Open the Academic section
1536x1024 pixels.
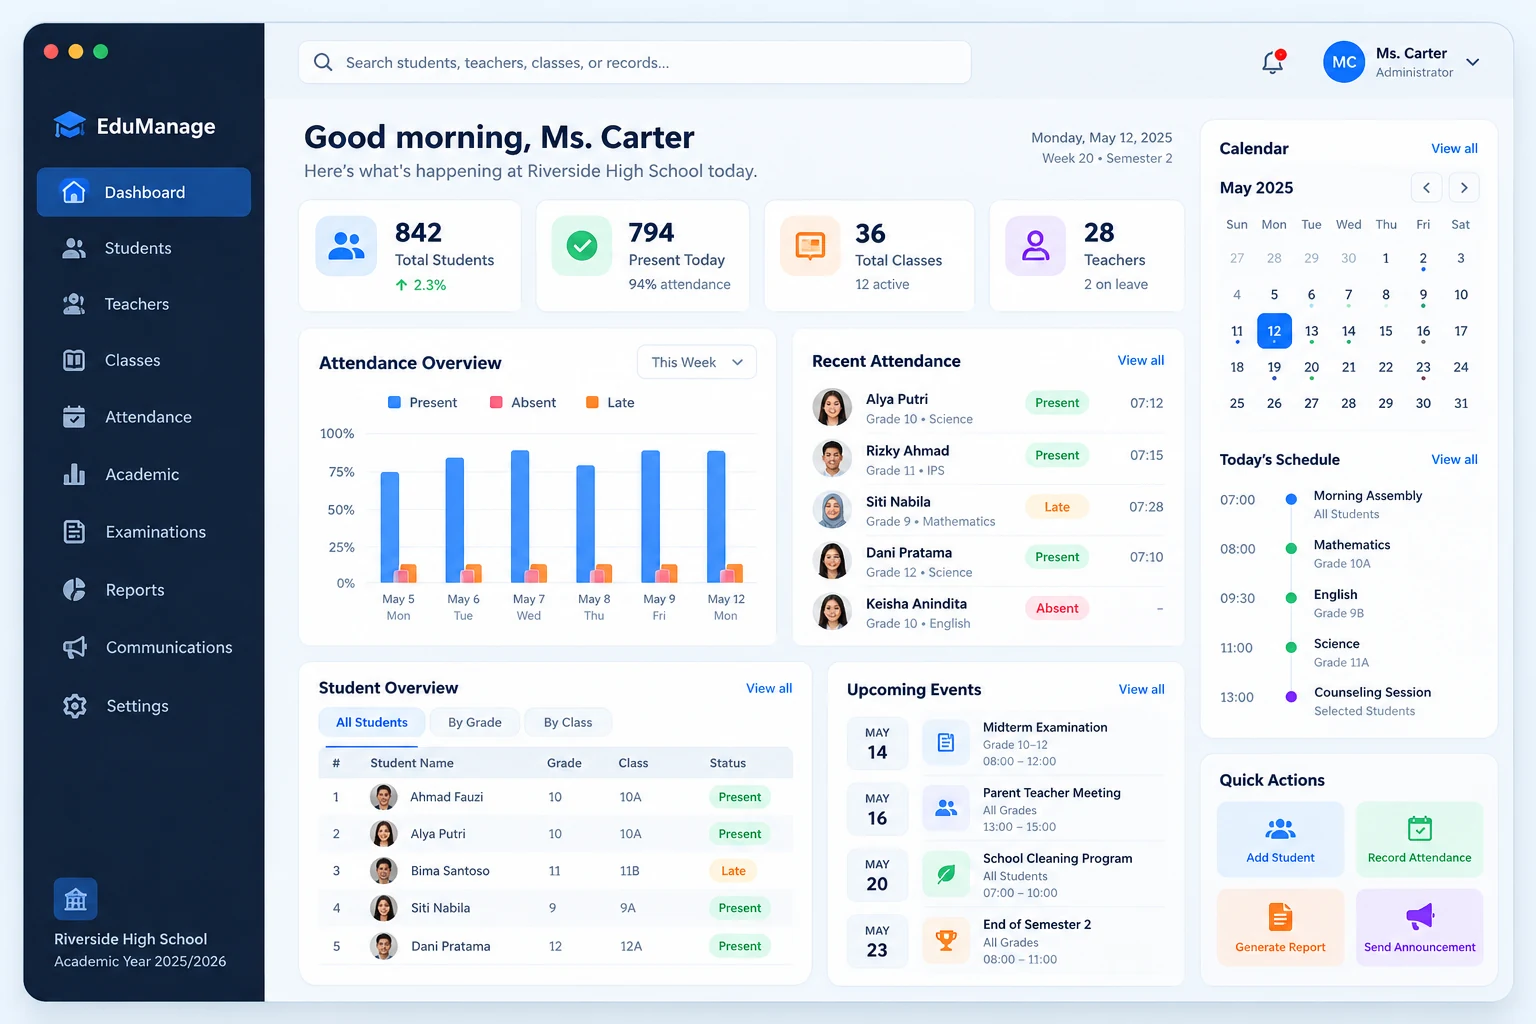click(x=143, y=474)
